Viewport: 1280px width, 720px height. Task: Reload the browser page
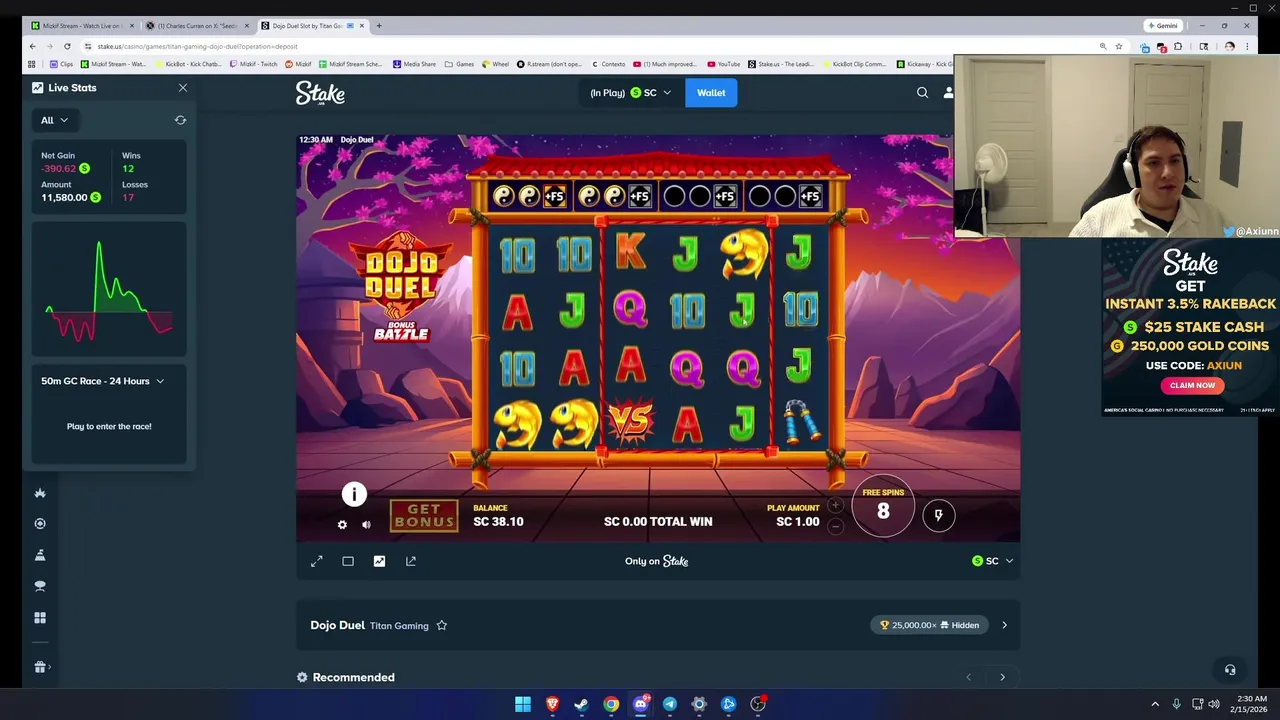pyautogui.click(x=67, y=46)
